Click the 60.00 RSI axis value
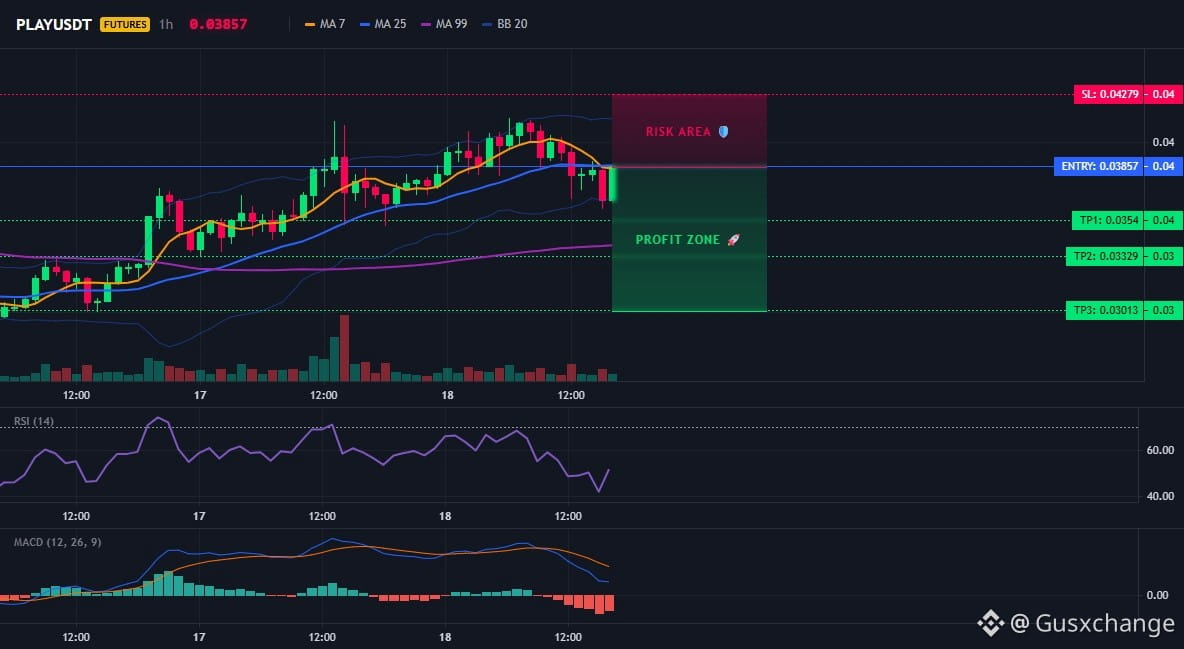1184x649 pixels. pyautogui.click(x=1160, y=450)
